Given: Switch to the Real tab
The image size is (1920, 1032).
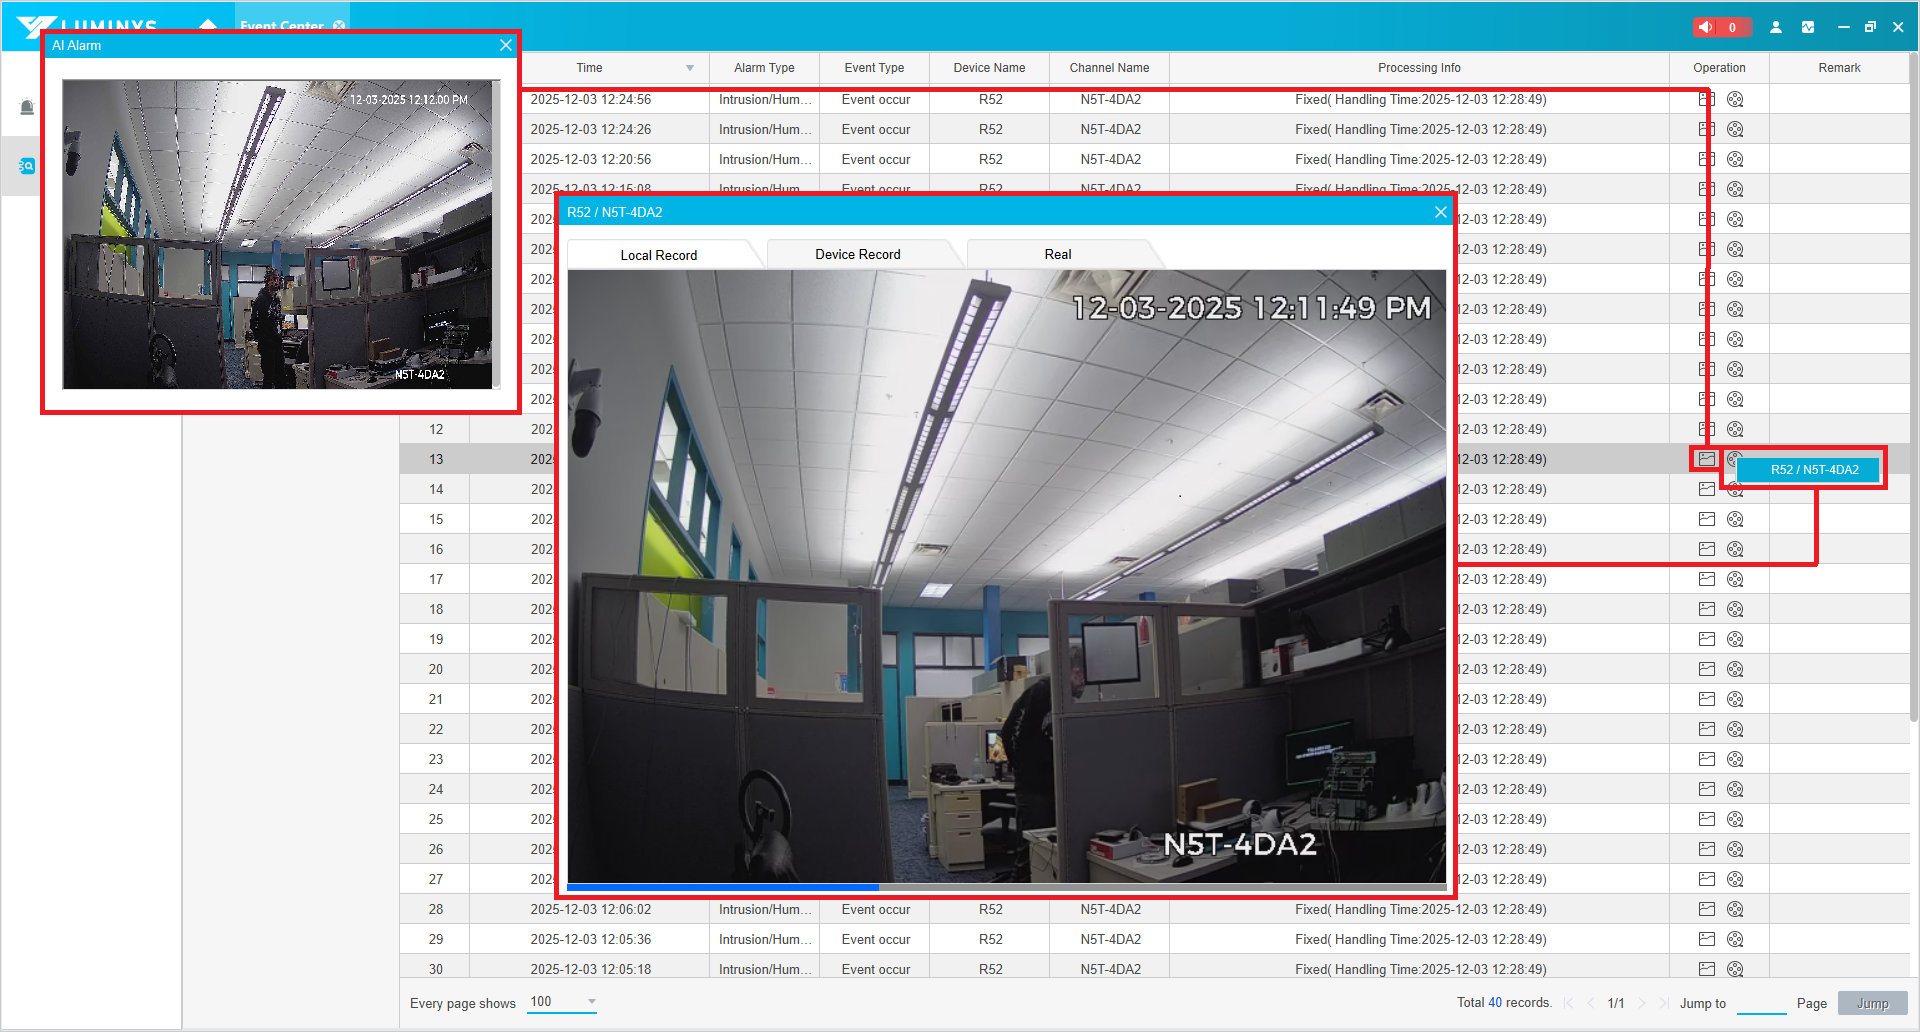Looking at the screenshot, I should tap(1057, 254).
